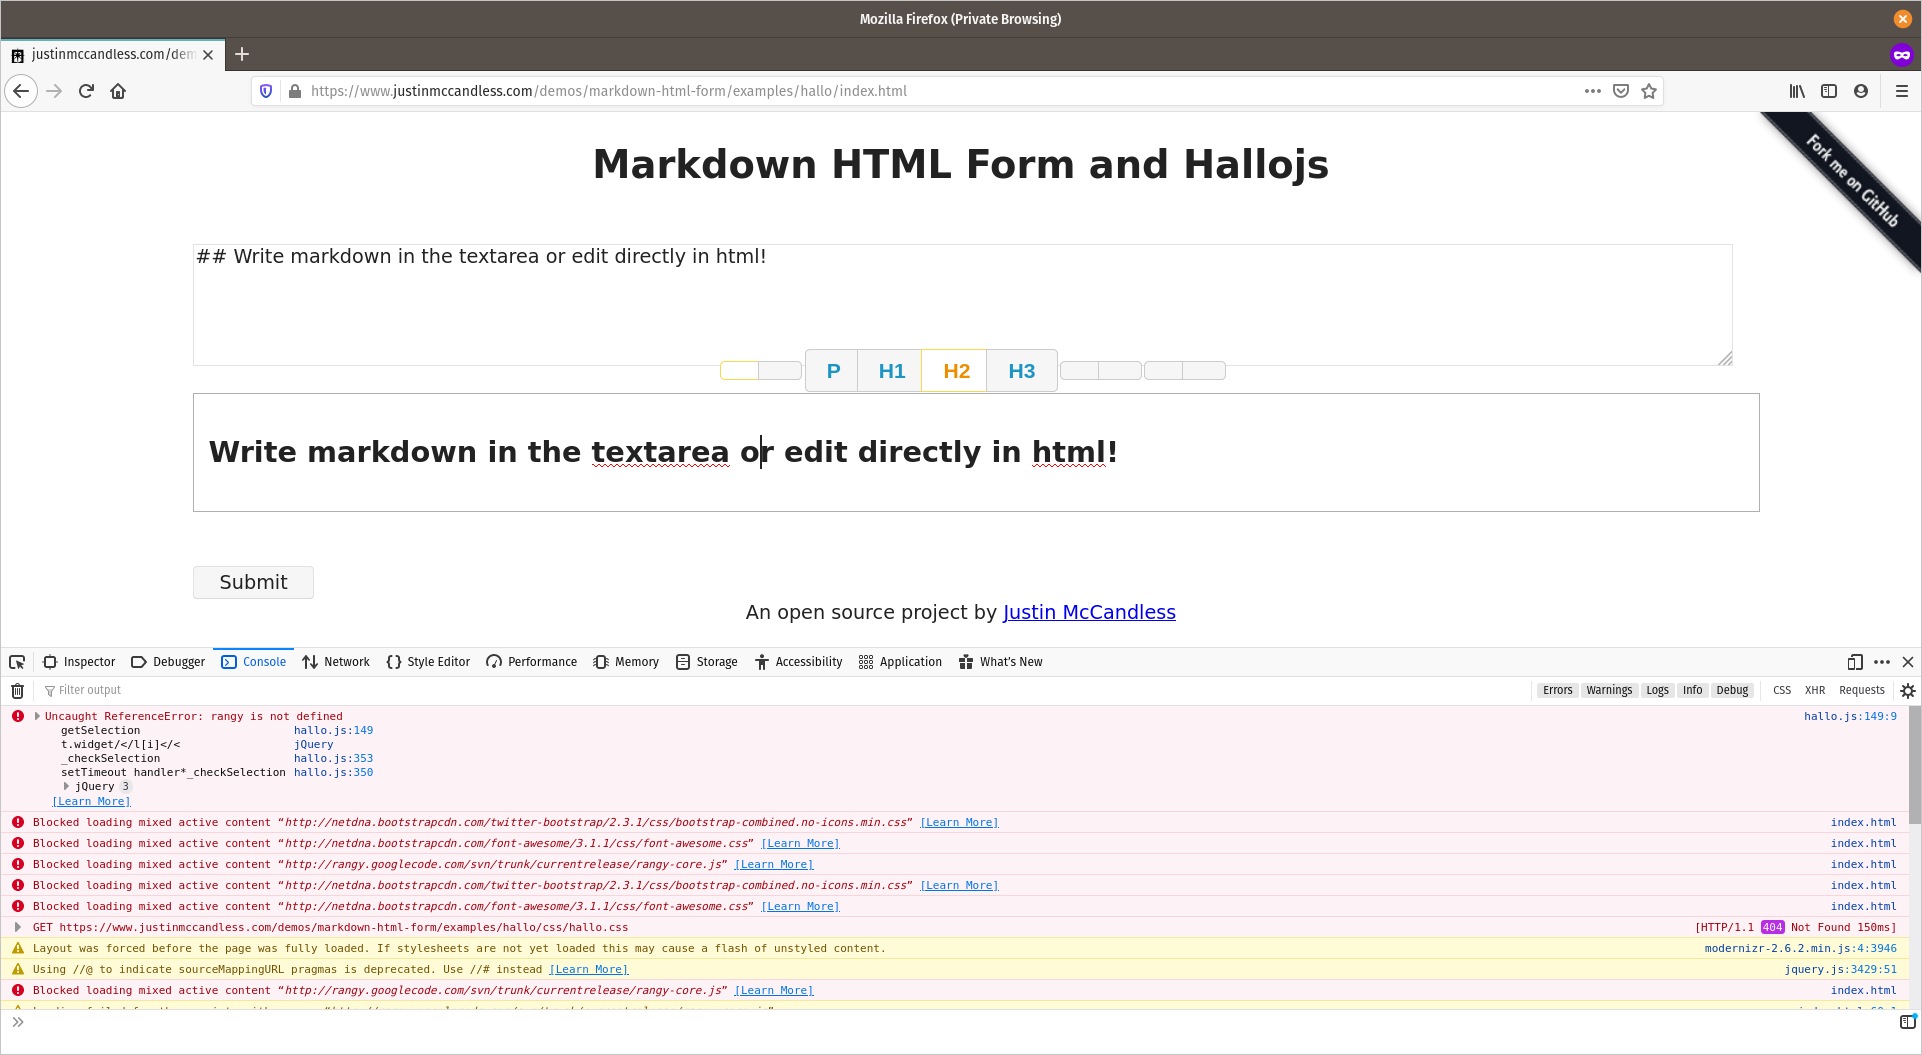Save page to Pocket
The image size is (1922, 1055).
1621,91
